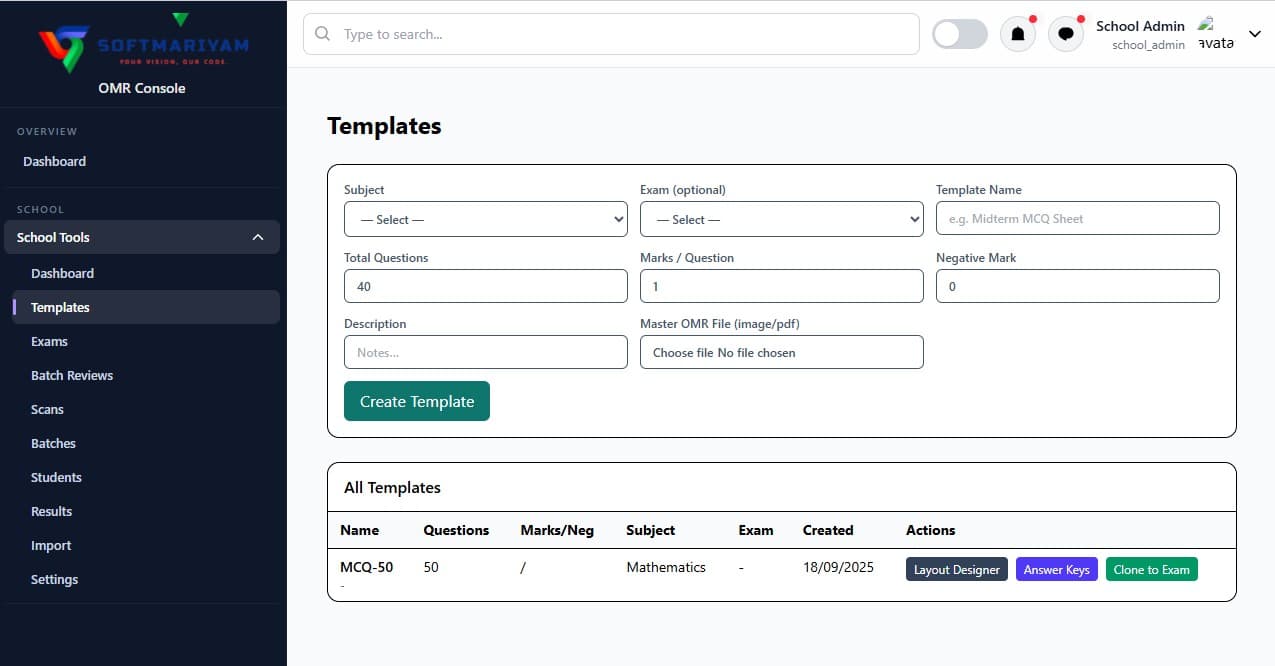The height and width of the screenshot is (666, 1275).
Task: Click the search magnifier icon
Action: [x=322, y=34]
